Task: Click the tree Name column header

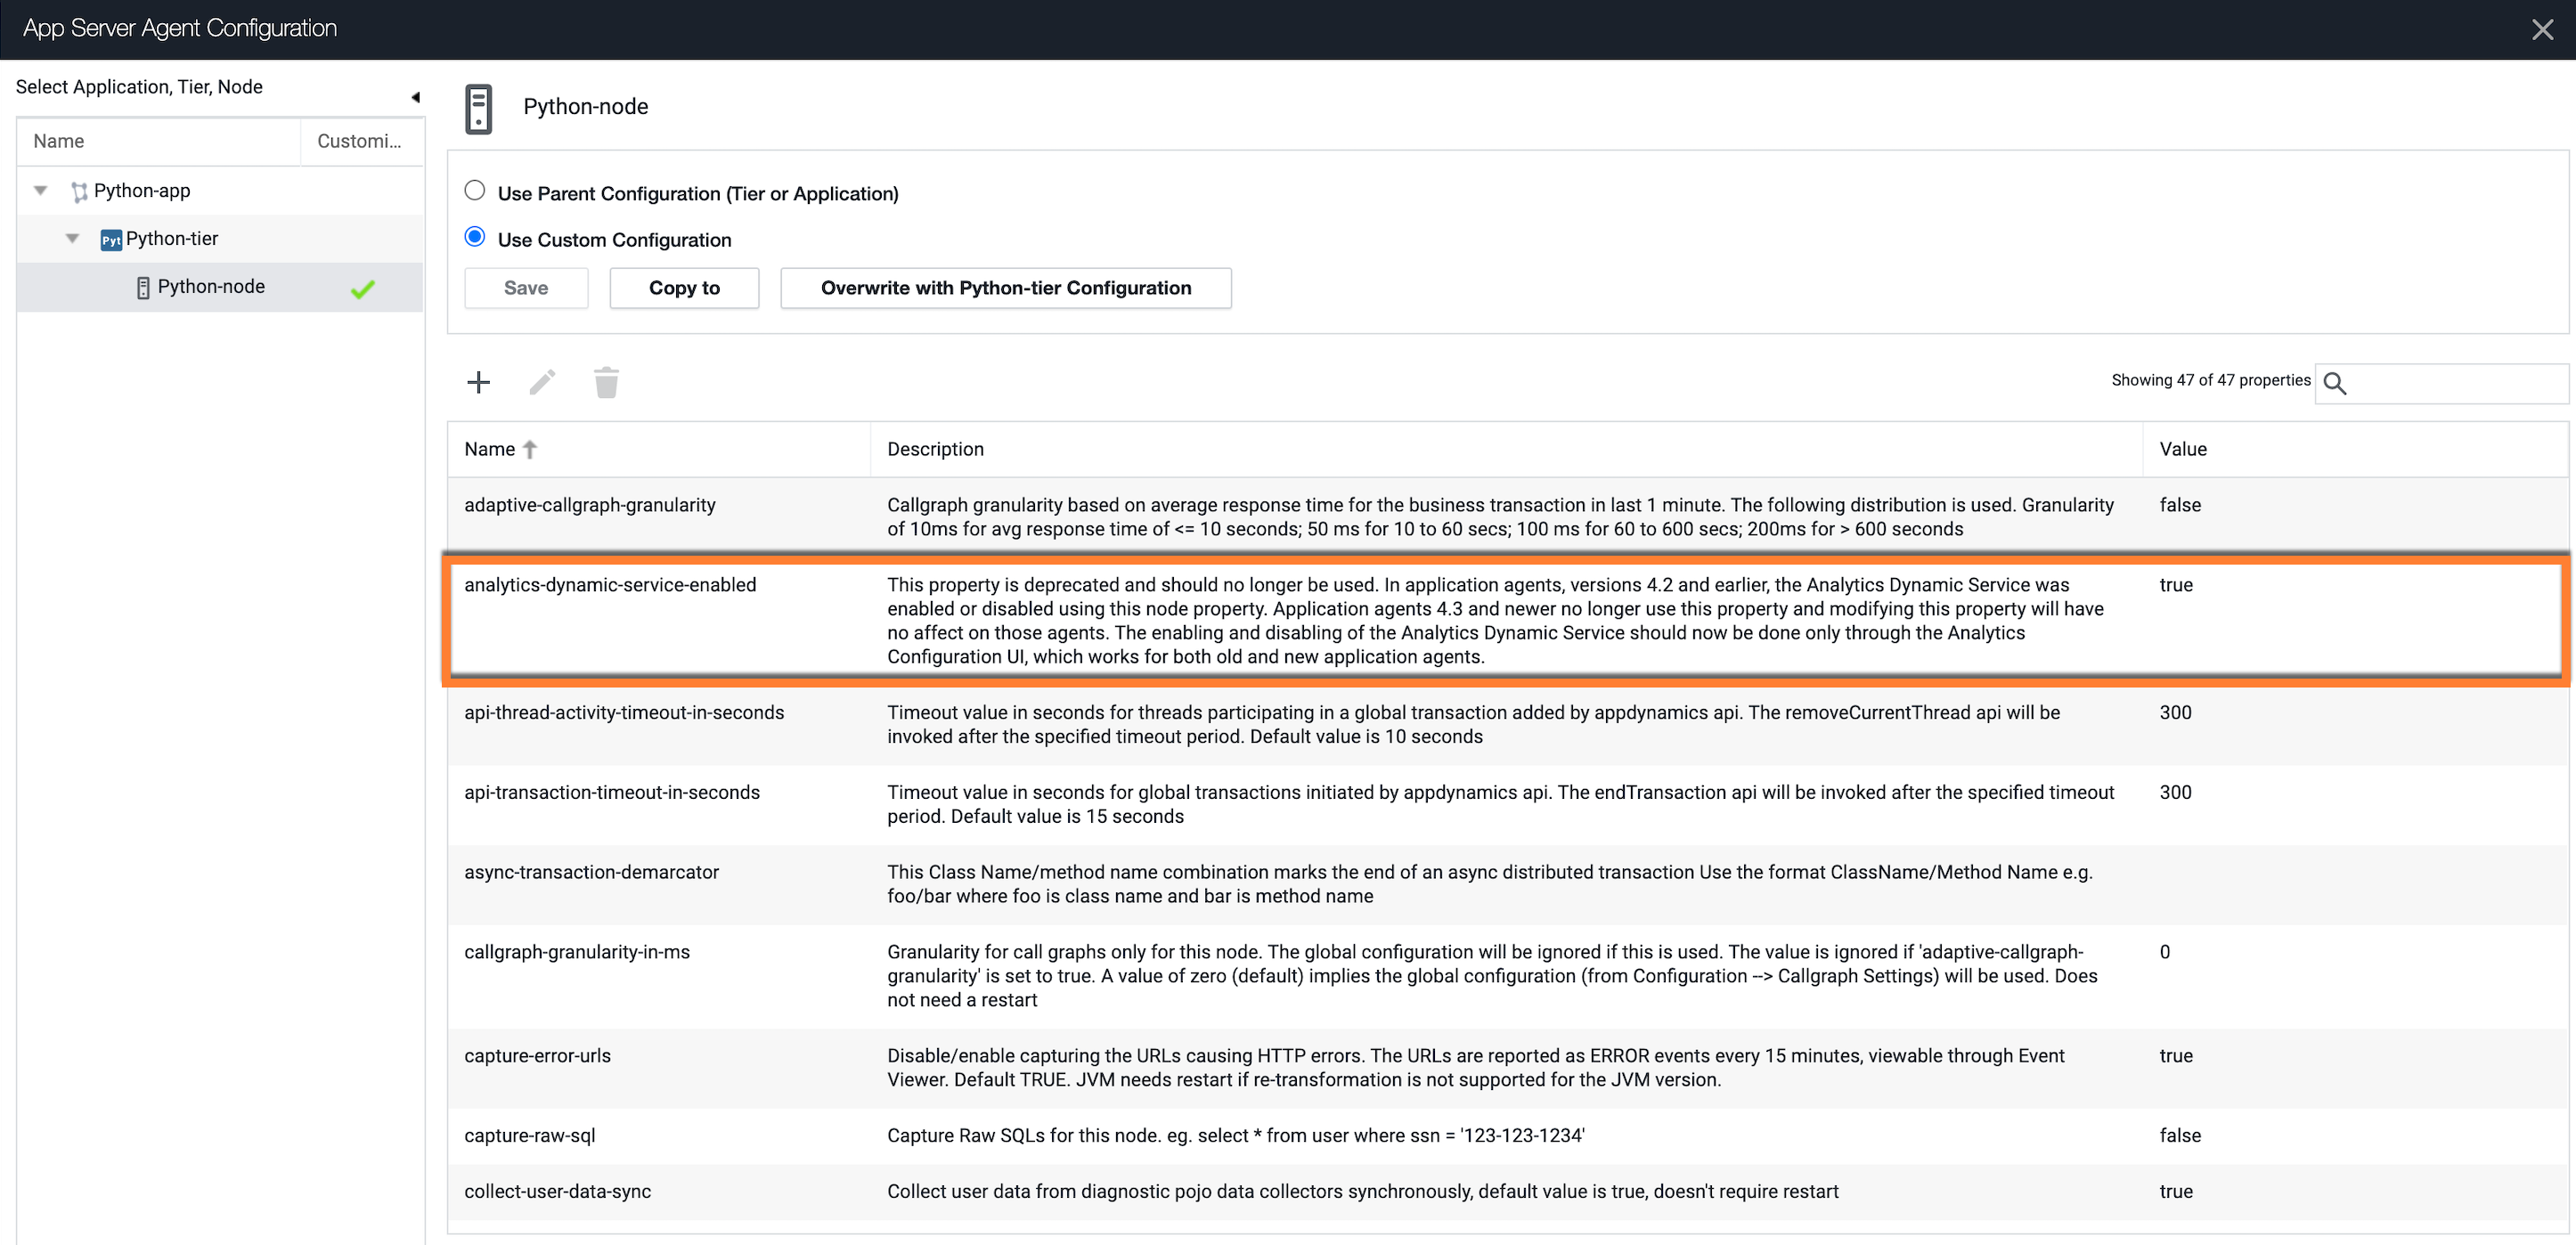Action: 159,141
